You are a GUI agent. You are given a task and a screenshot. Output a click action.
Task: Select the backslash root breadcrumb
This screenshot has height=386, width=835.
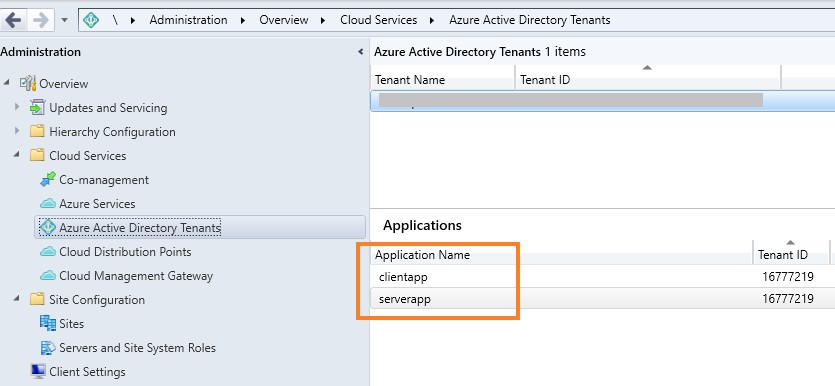(x=115, y=20)
